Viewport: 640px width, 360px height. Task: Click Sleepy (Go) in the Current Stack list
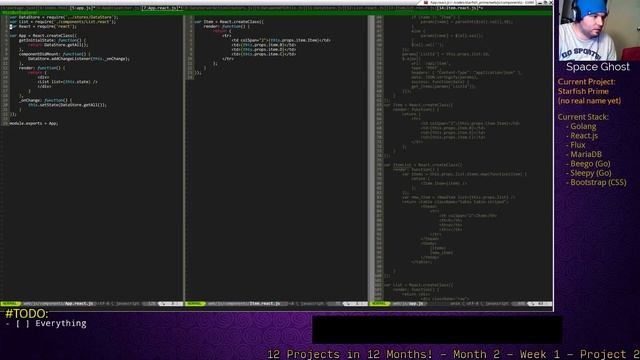point(591,173)
